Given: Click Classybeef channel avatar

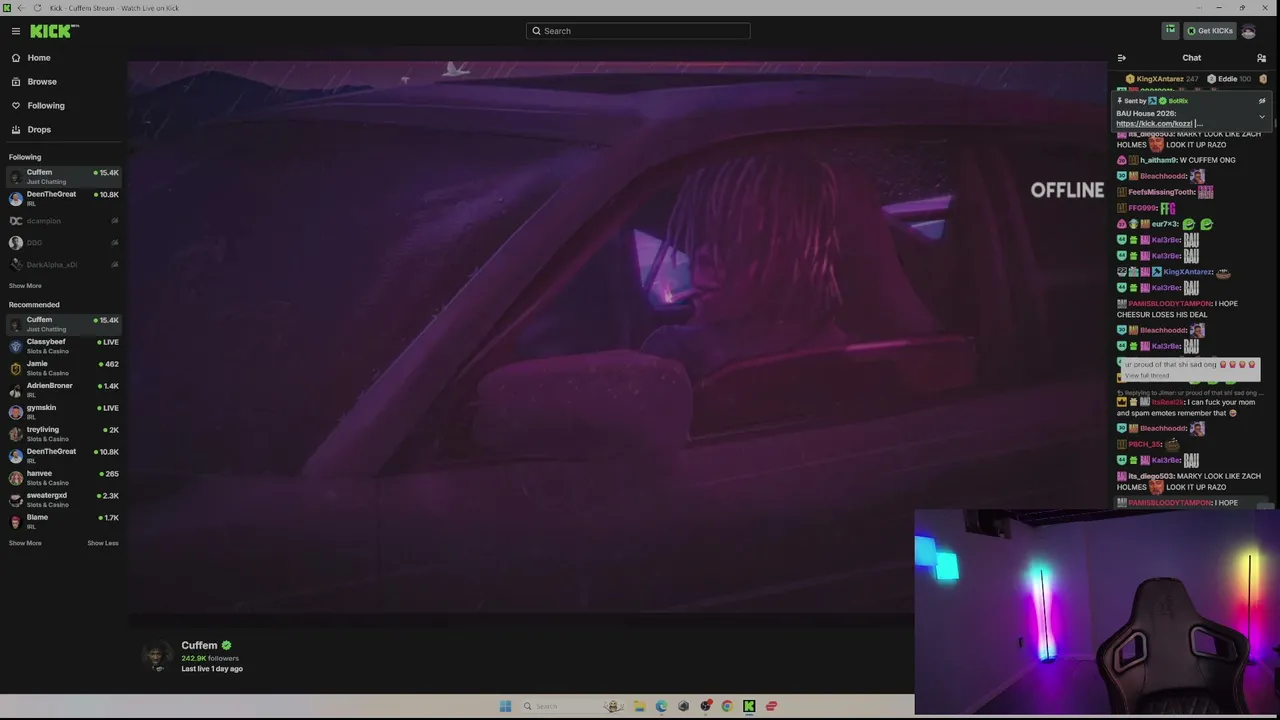Looking at the screenshot, I should (15, 346).
